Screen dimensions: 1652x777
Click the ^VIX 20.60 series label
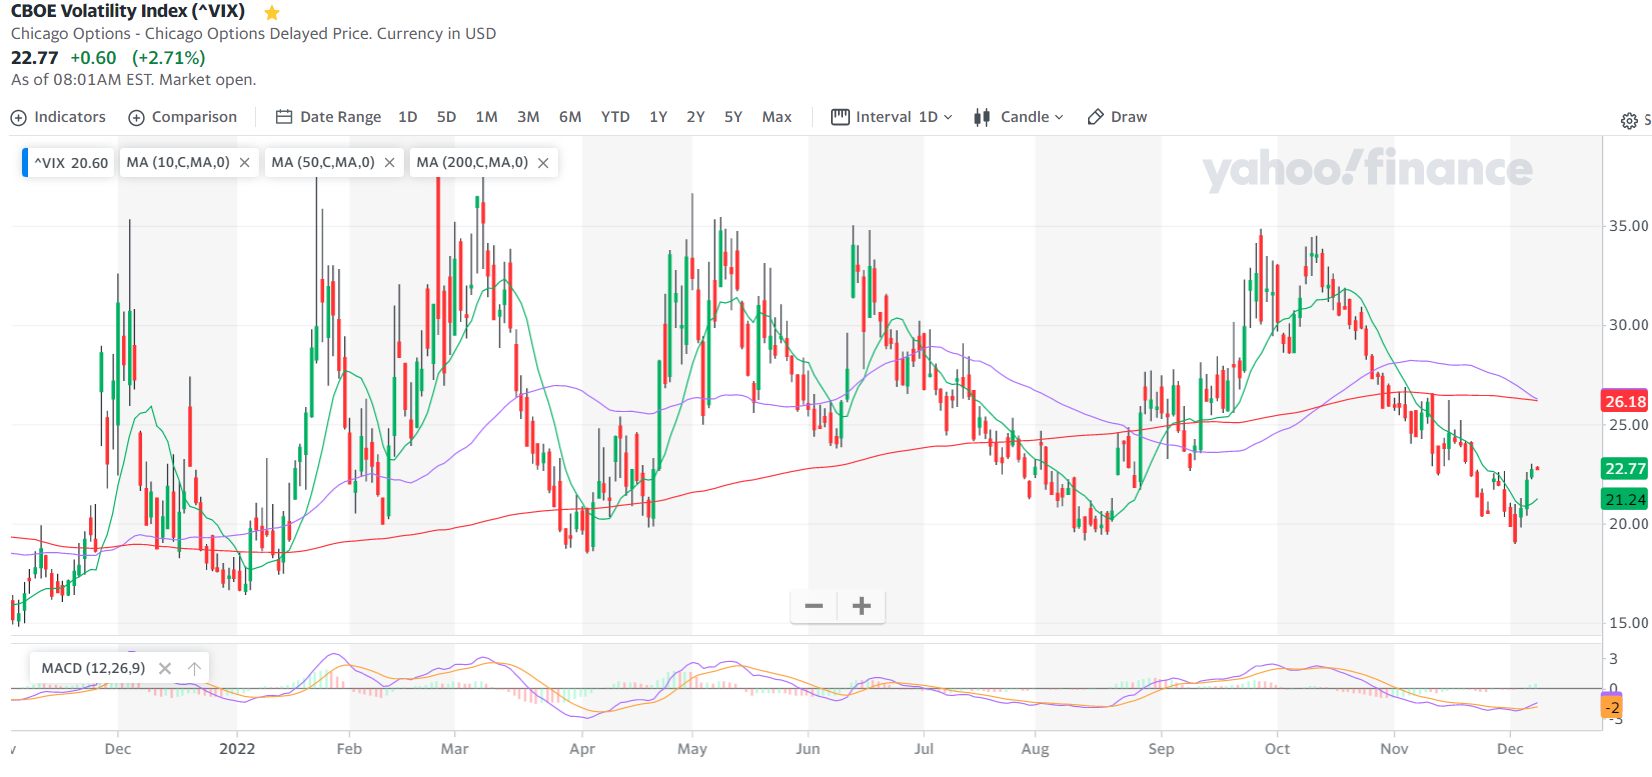(70, 163)
